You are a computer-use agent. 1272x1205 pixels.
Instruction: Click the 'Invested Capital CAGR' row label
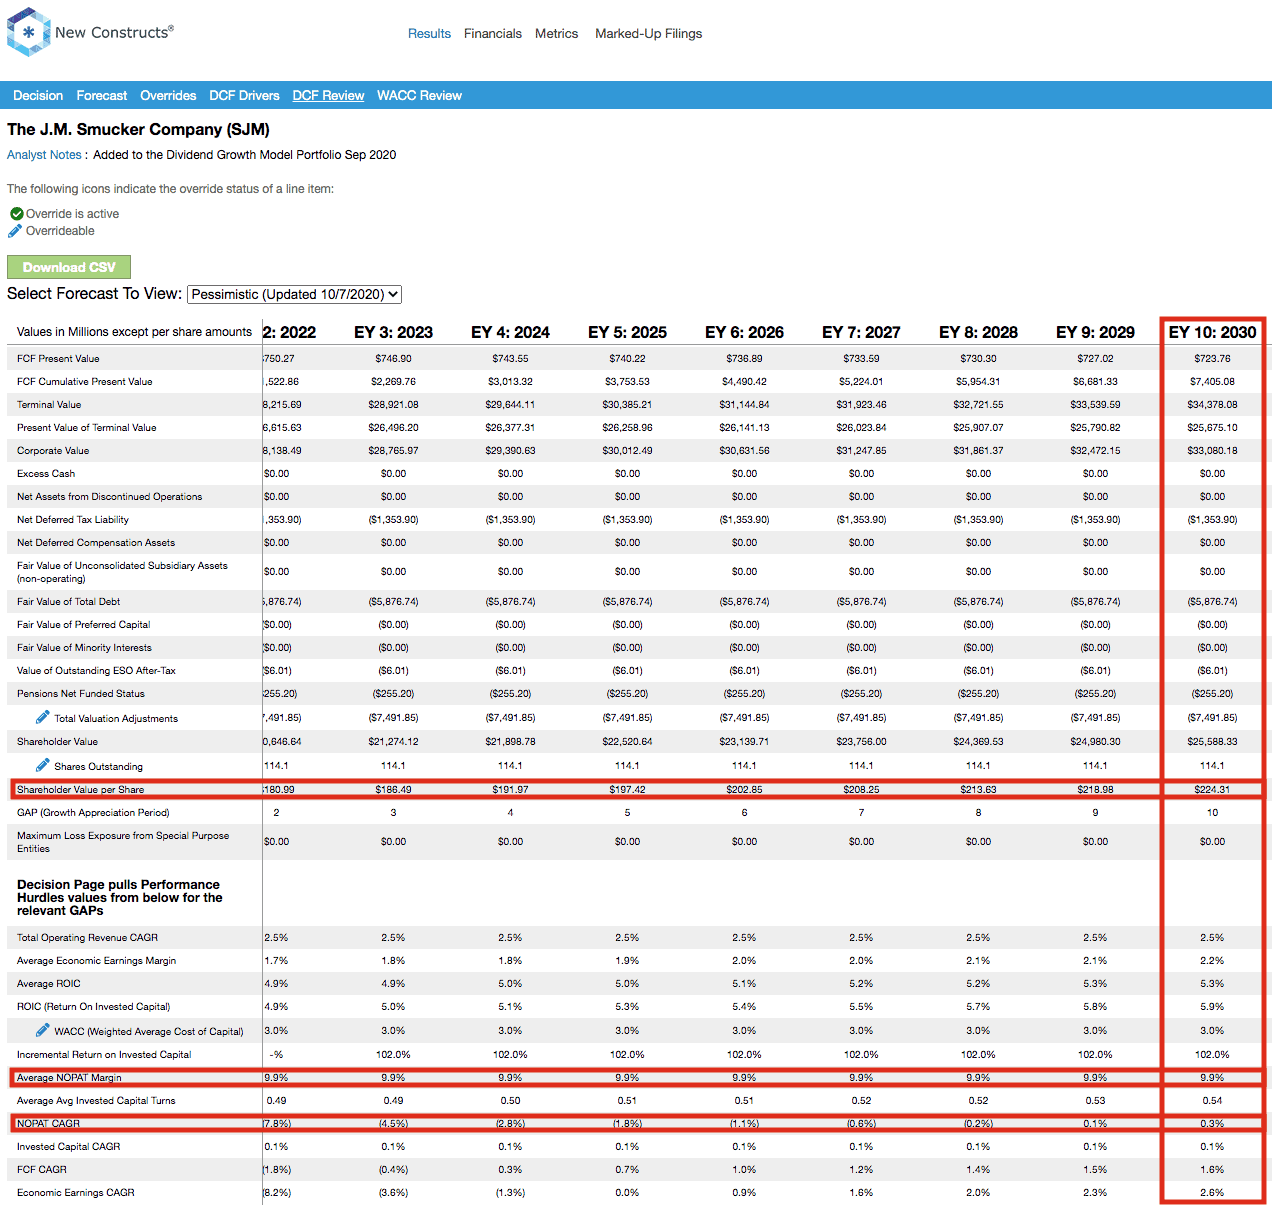click(68, 1147)
